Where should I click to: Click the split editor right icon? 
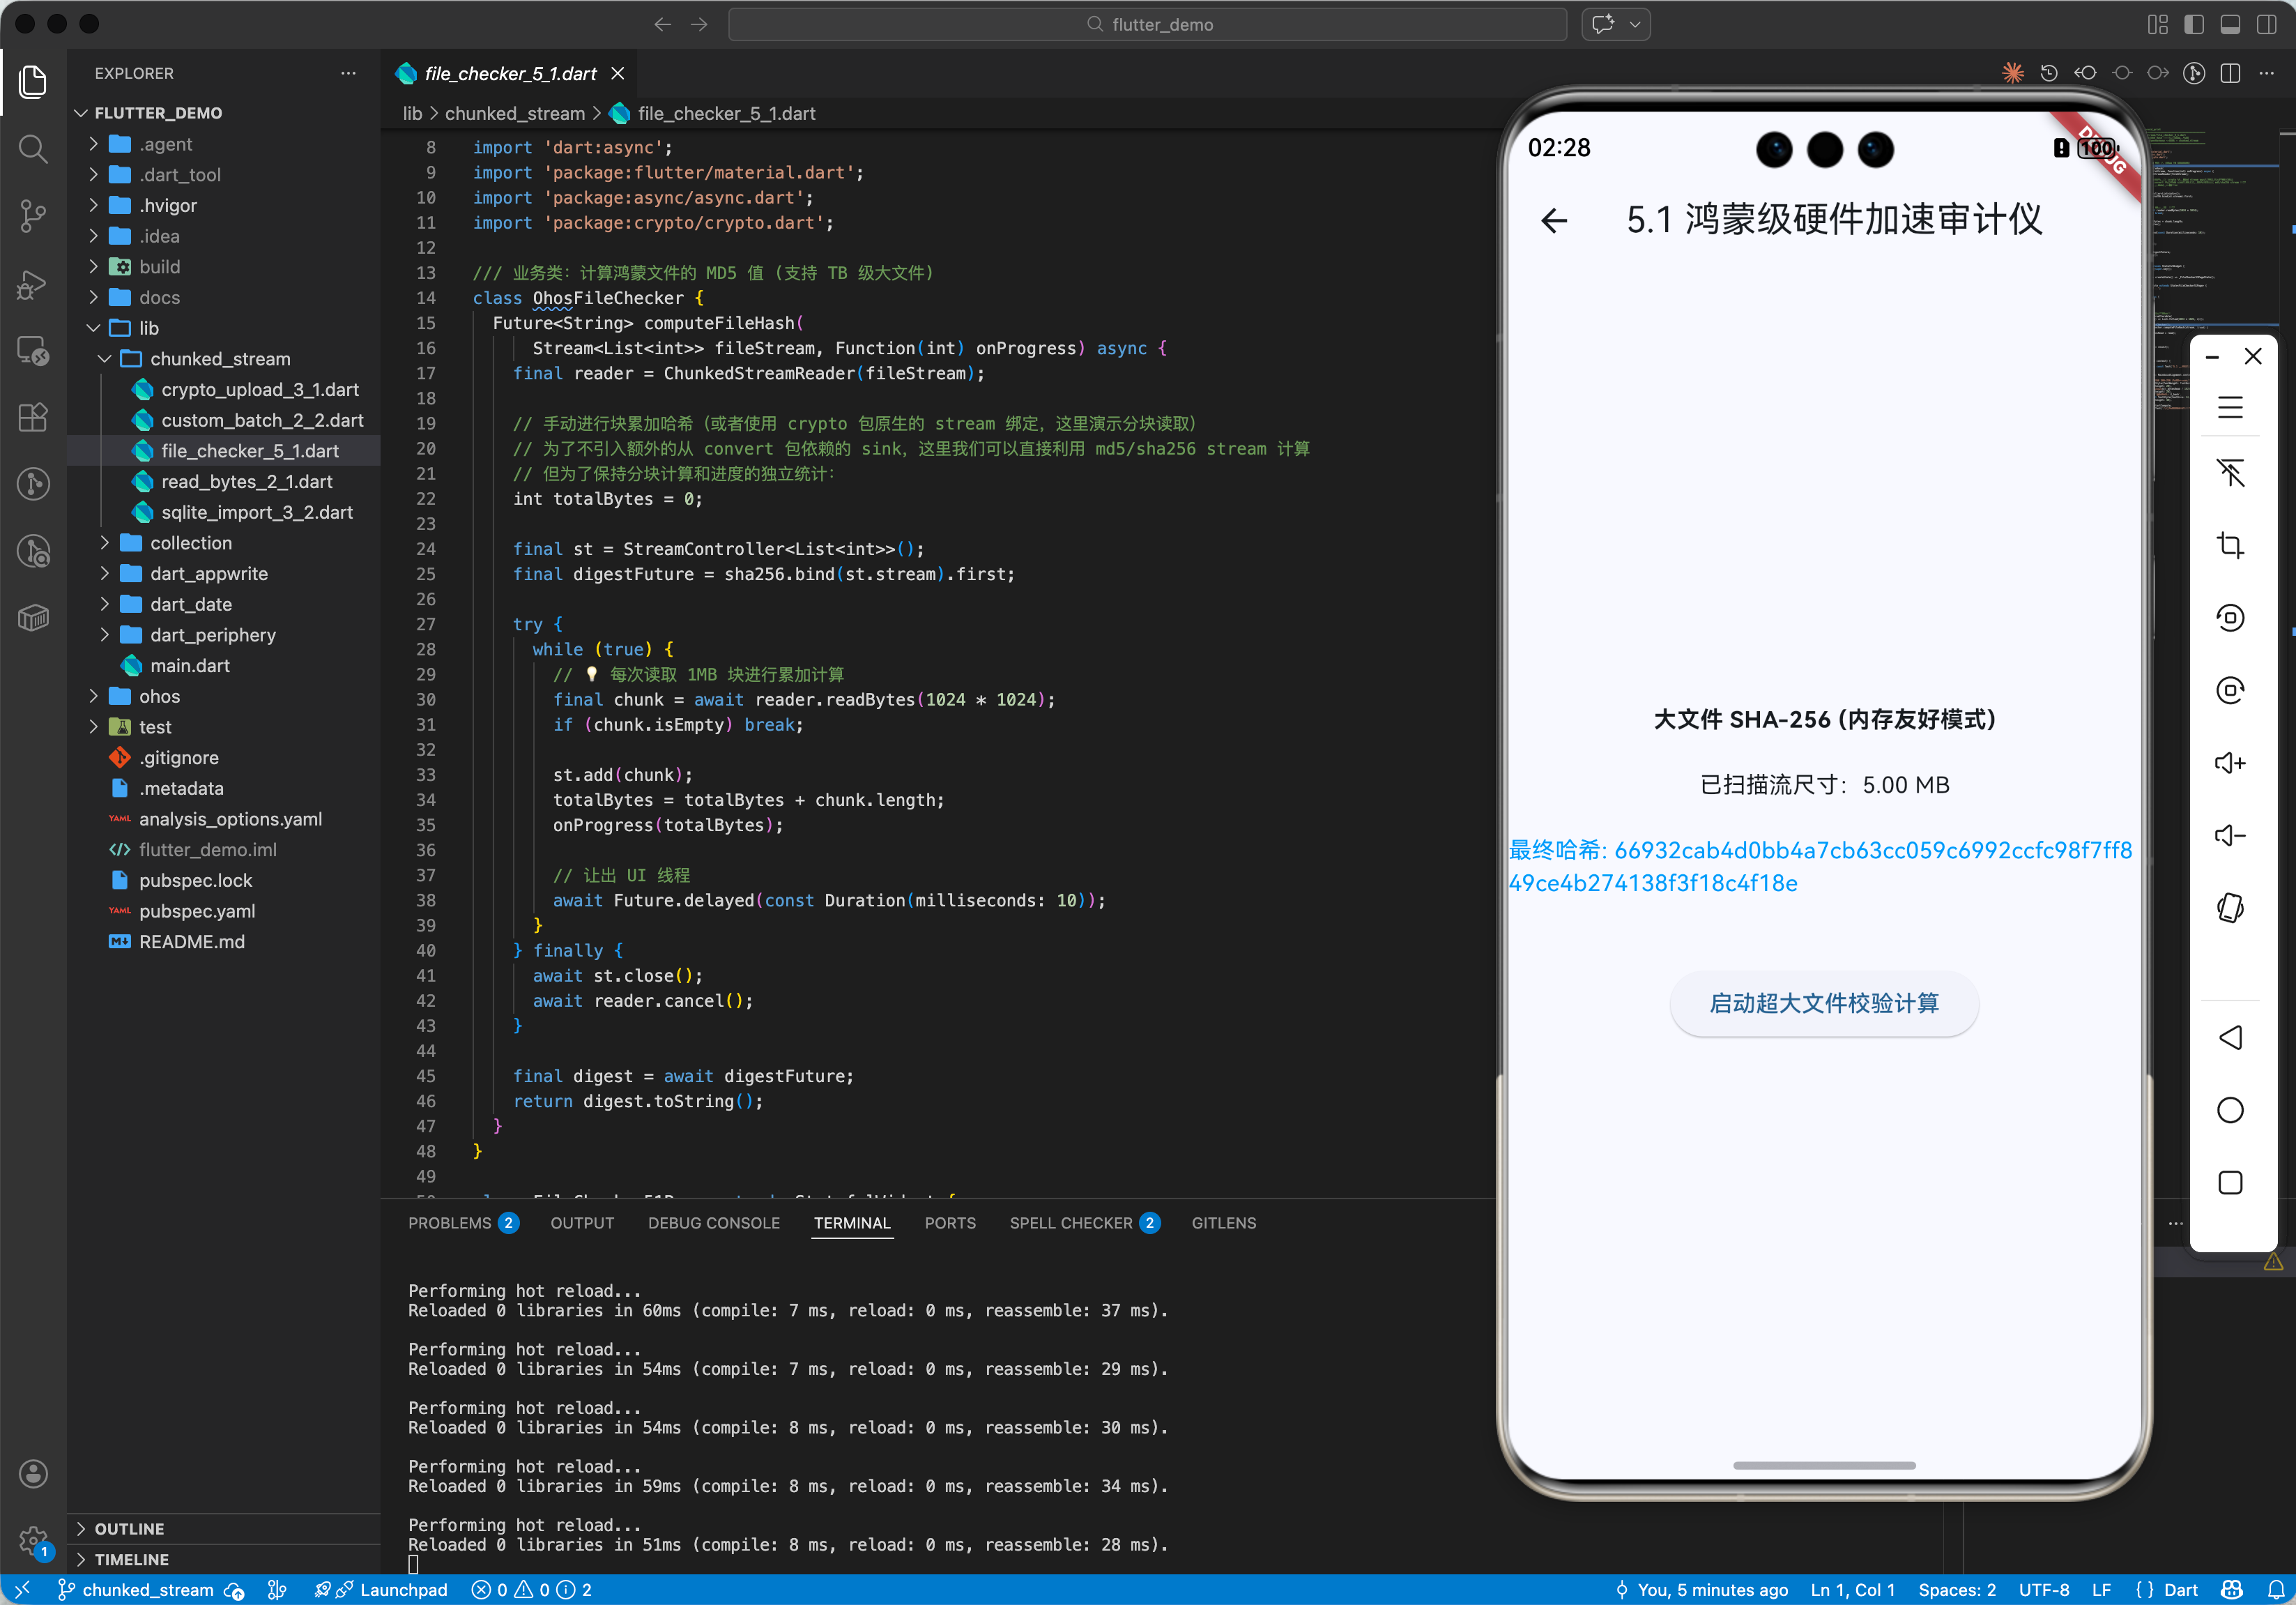coord(2230,73)
